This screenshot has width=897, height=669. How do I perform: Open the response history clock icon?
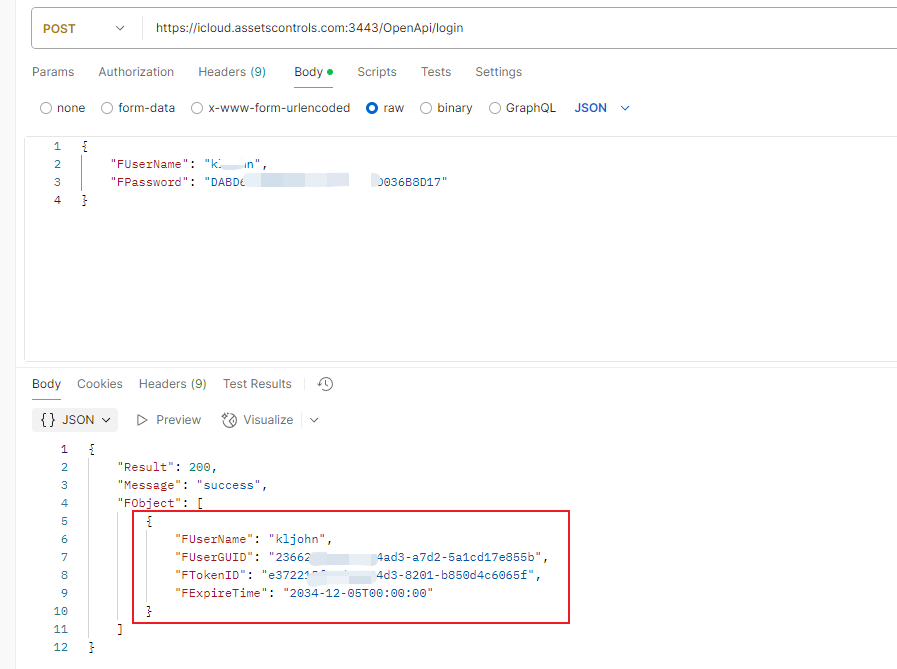click(325, 384)
